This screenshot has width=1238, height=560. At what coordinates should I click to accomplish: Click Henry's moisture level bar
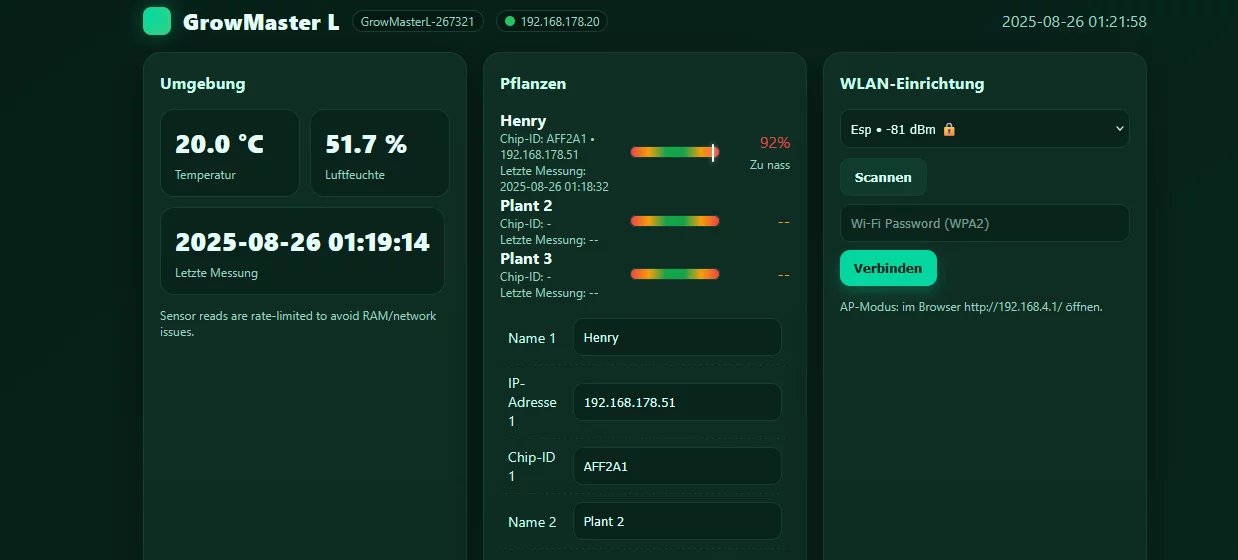pyautogui.click(x=674, y=152)
